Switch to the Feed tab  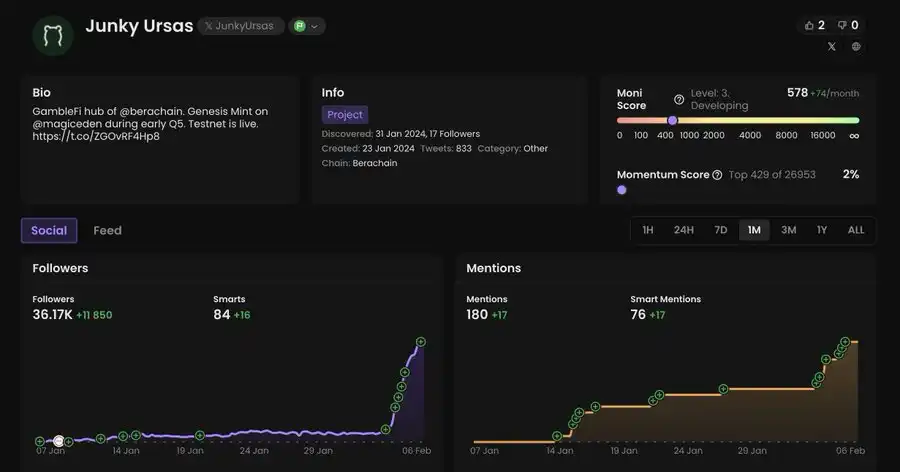(107, 231)
